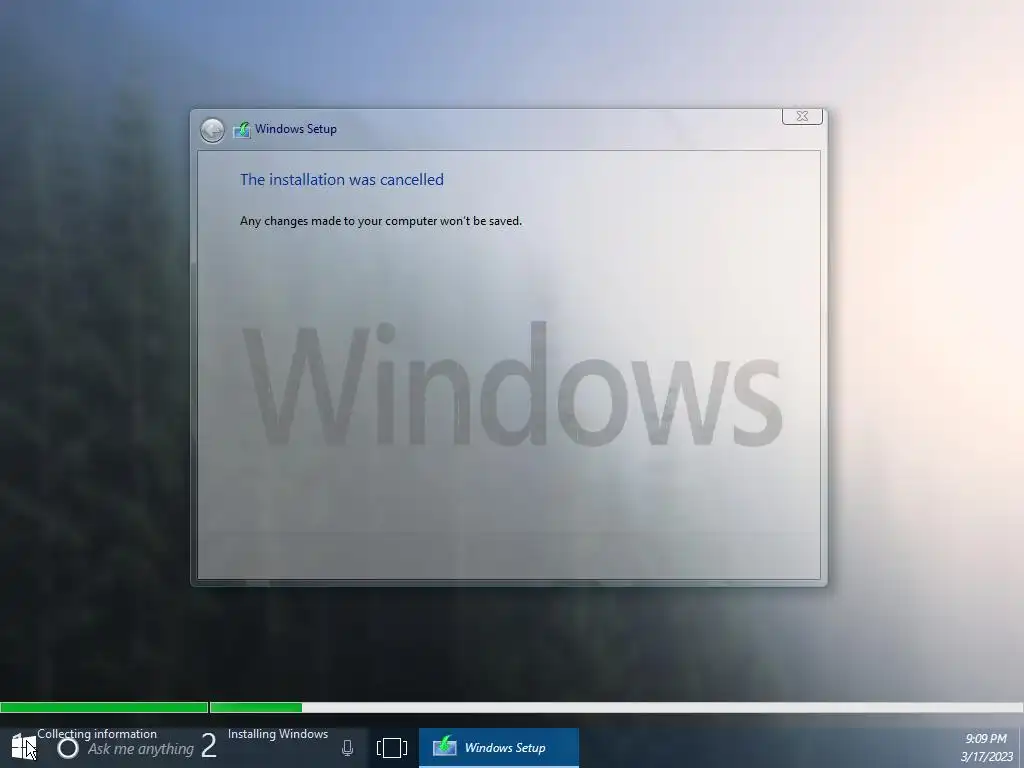Image resolution: width=1024 pixels, height=768 pixels.
Task: Click the Collecting information progress bar
Action: (104, 707)
